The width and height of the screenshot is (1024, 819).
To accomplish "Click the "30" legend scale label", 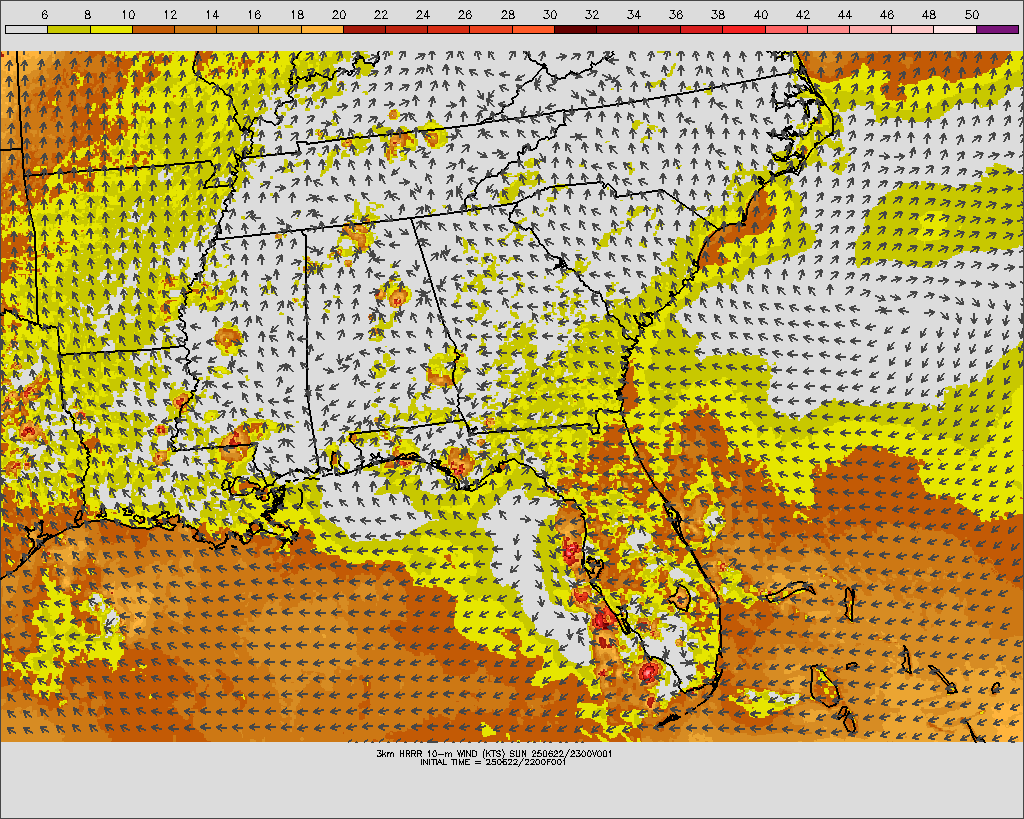I will (x=550, y=14).
